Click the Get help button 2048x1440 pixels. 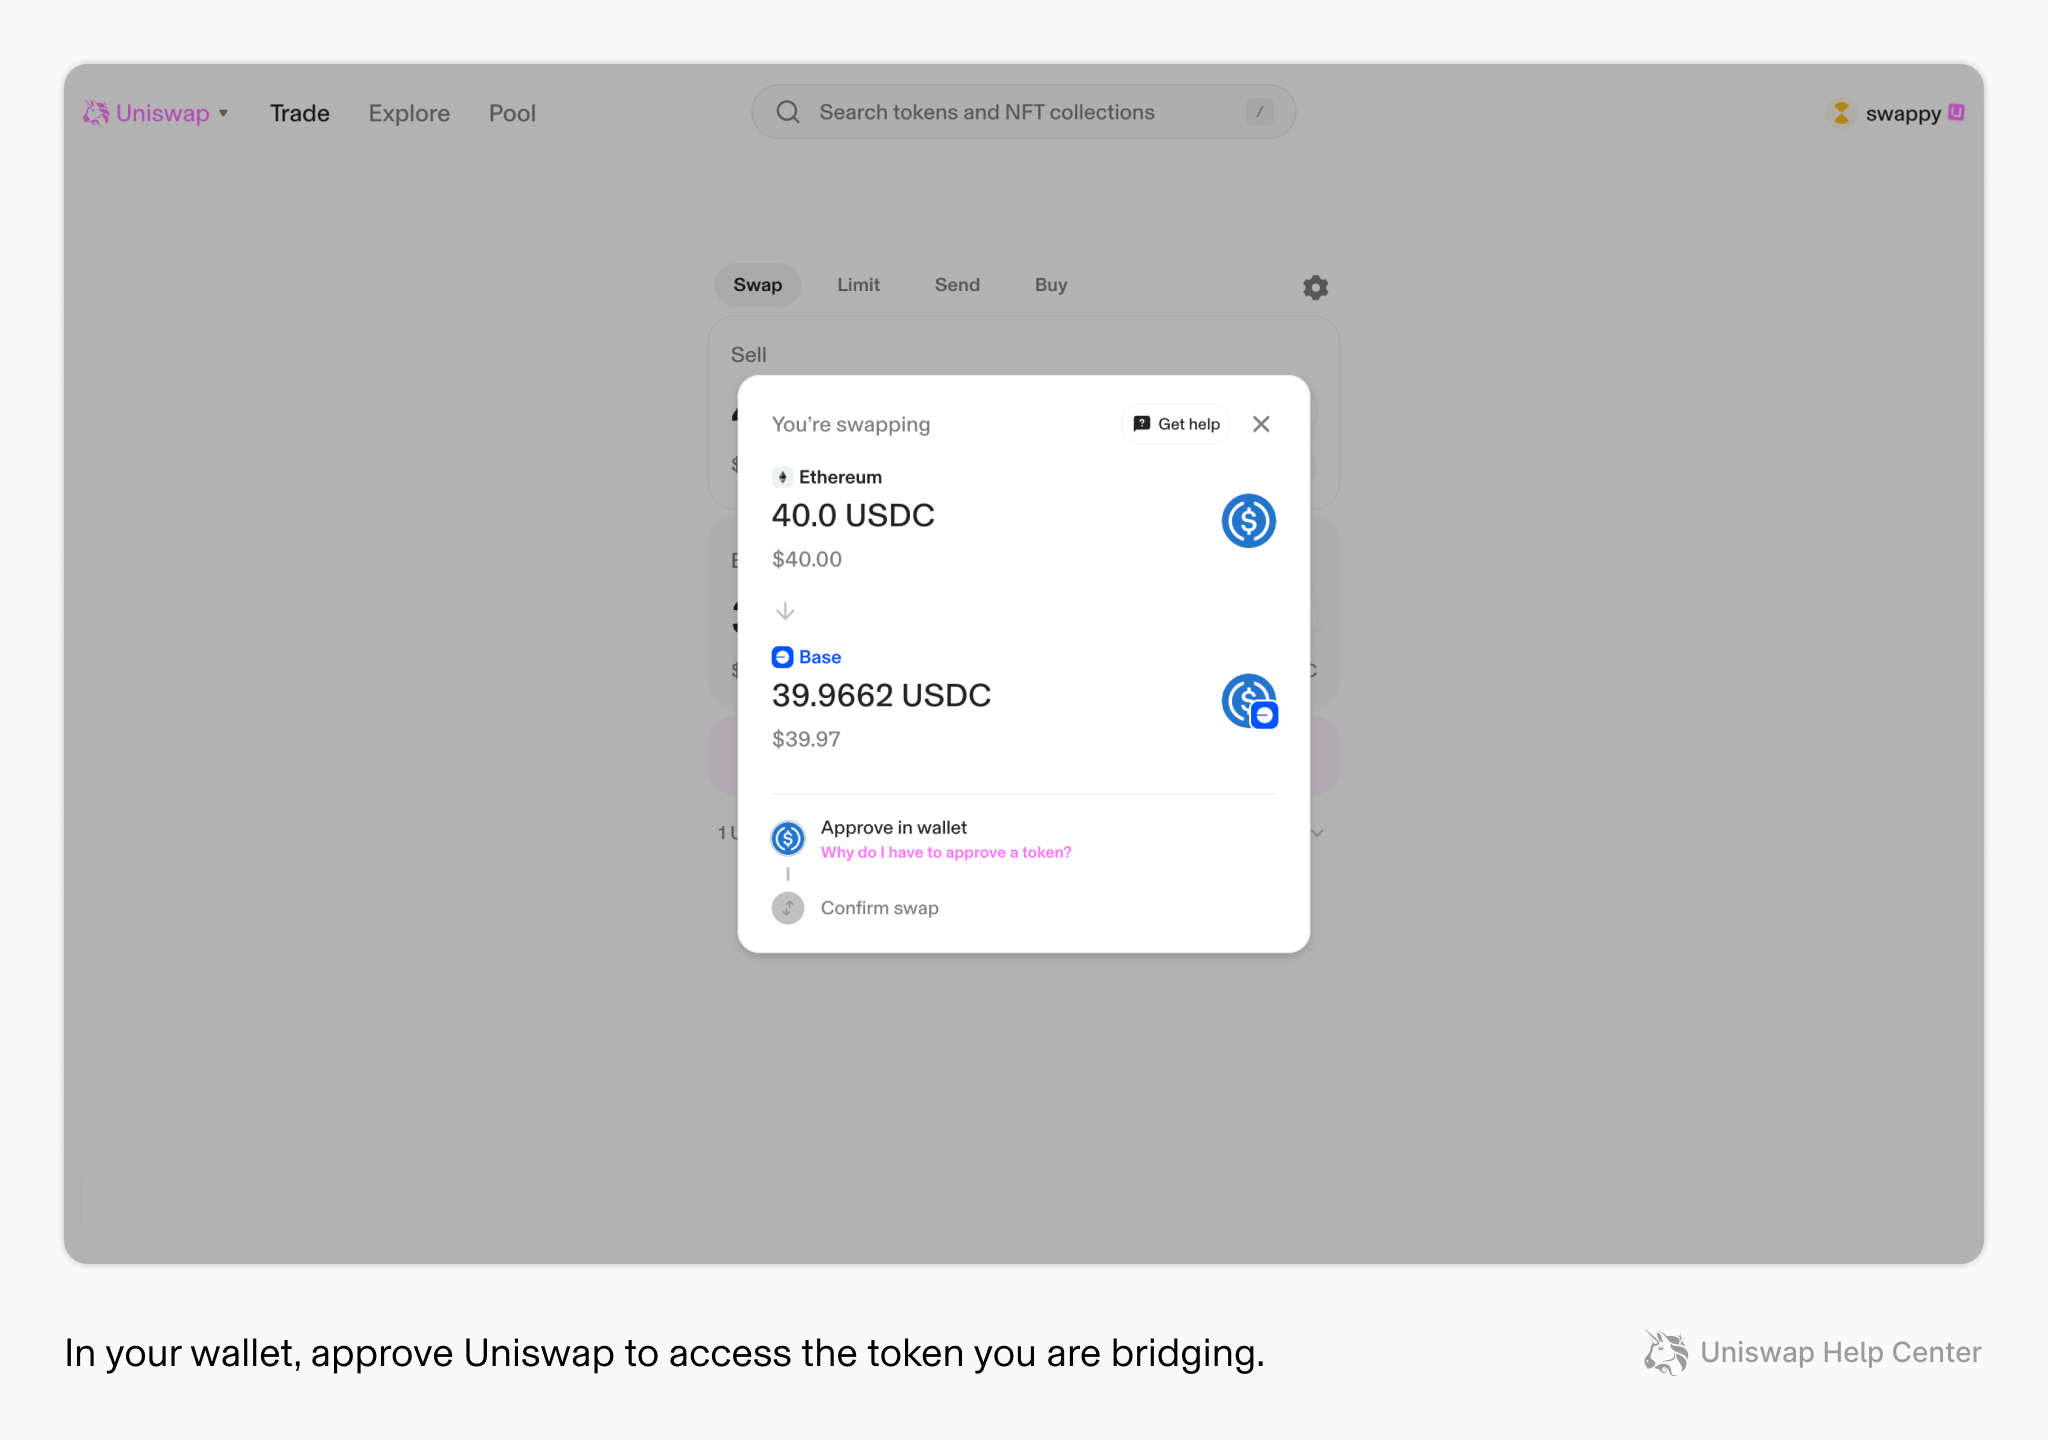[1176, 424]
